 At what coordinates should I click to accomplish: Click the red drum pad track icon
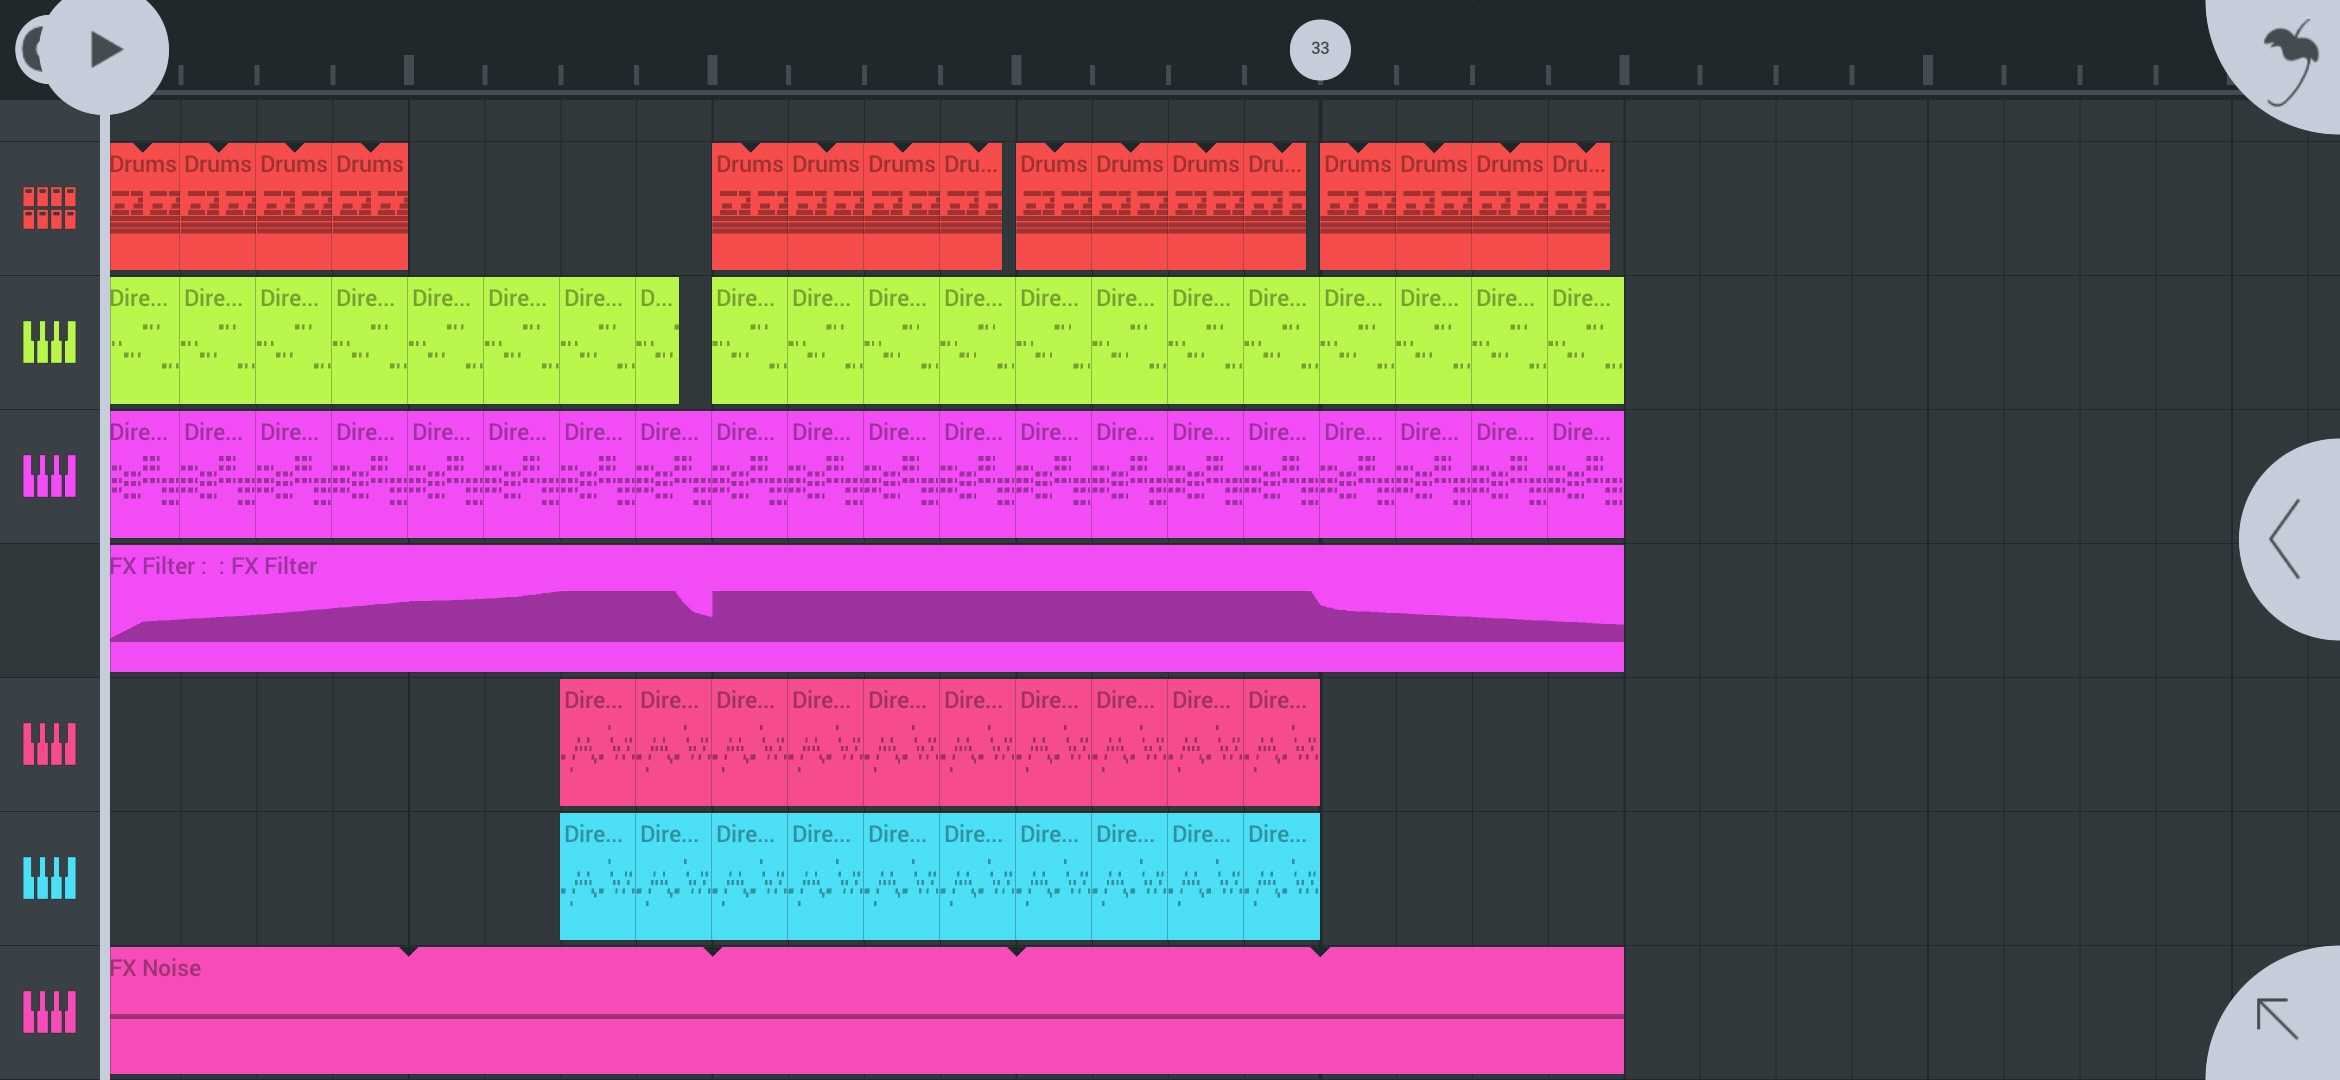click(x=49, y=208)
